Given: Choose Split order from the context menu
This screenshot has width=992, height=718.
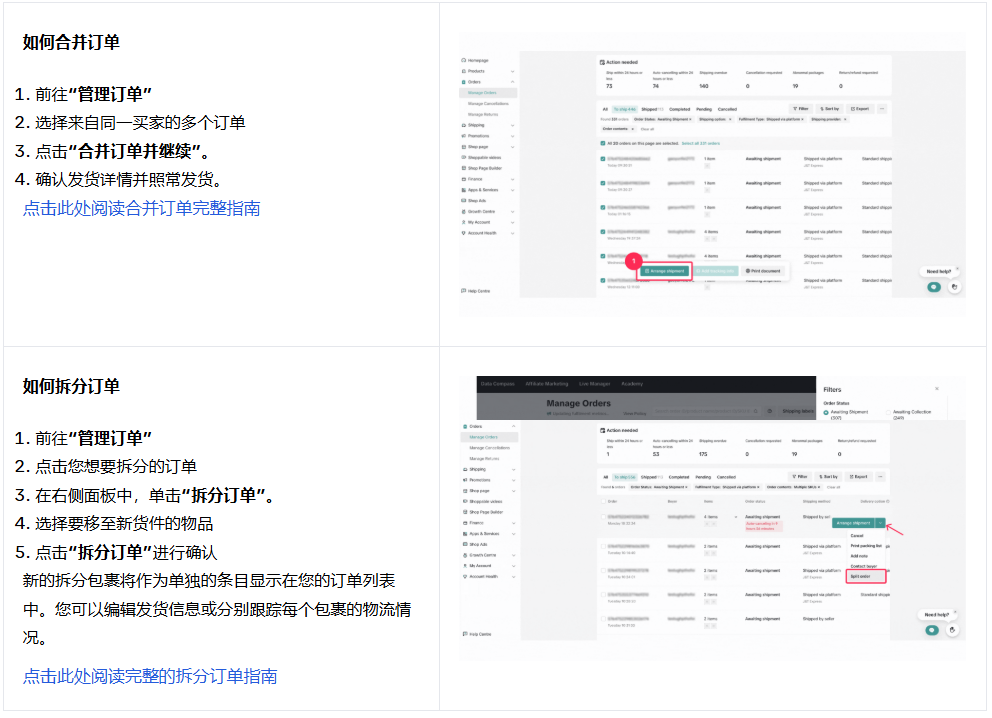Looking at the screenshot, I should (860, 576).
